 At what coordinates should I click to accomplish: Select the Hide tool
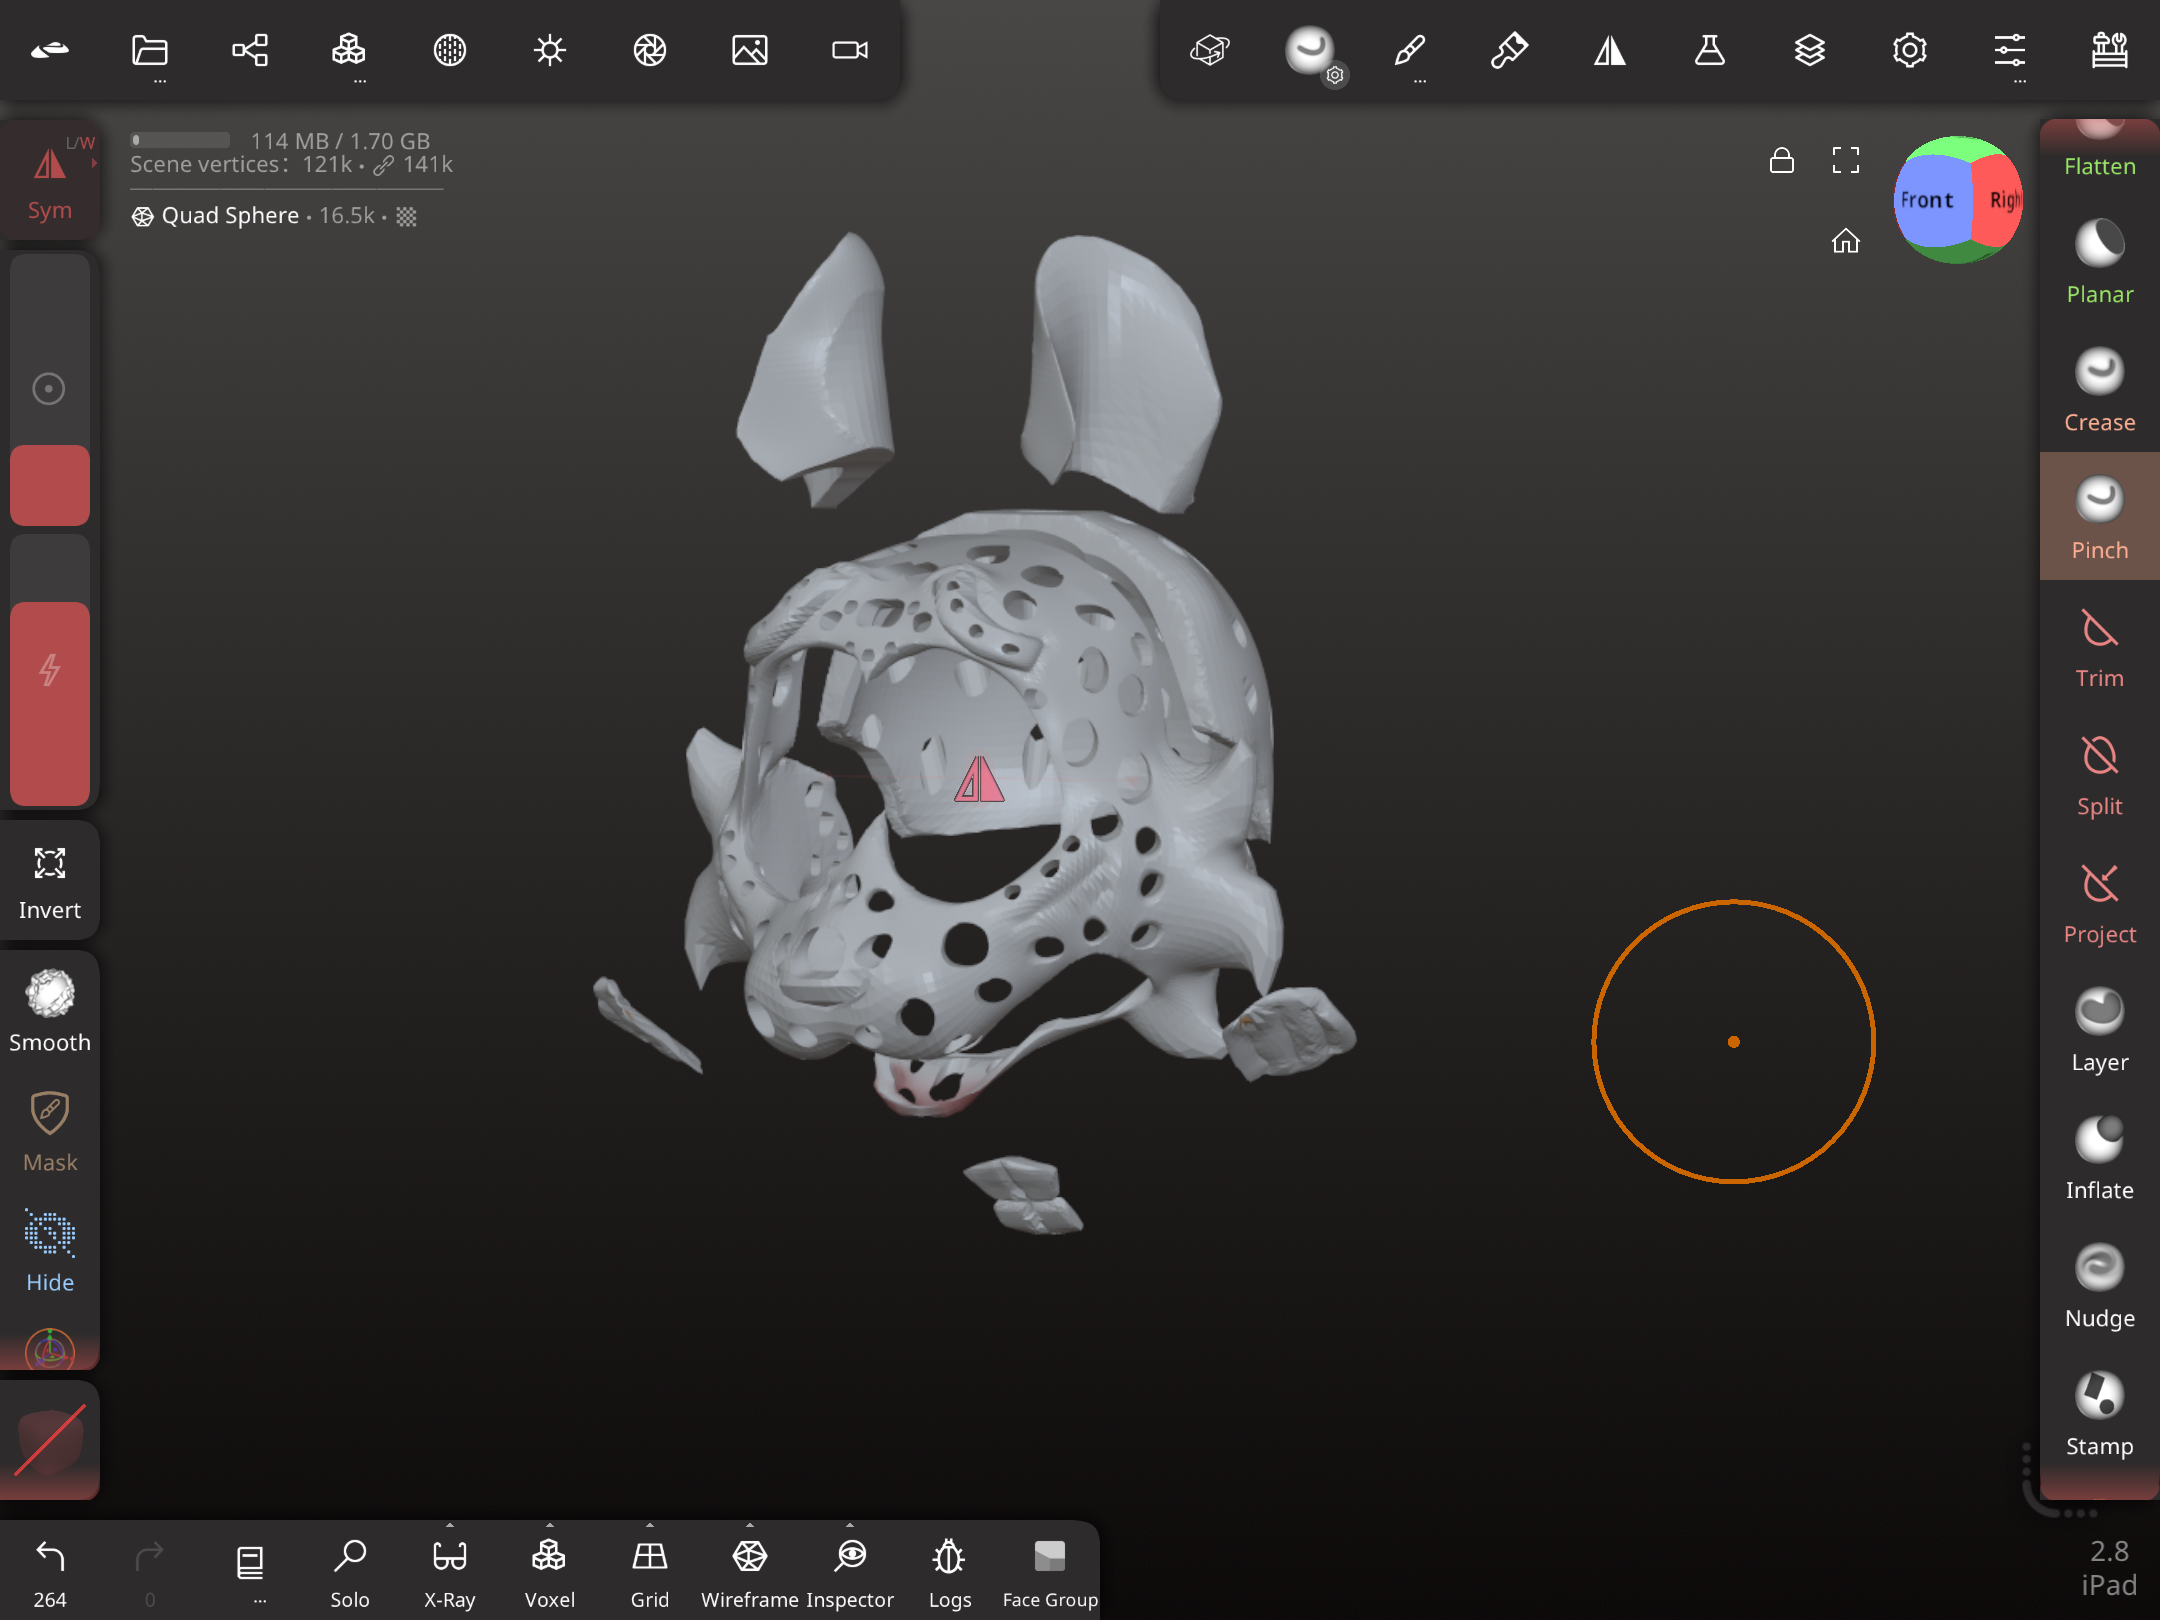50,1250
